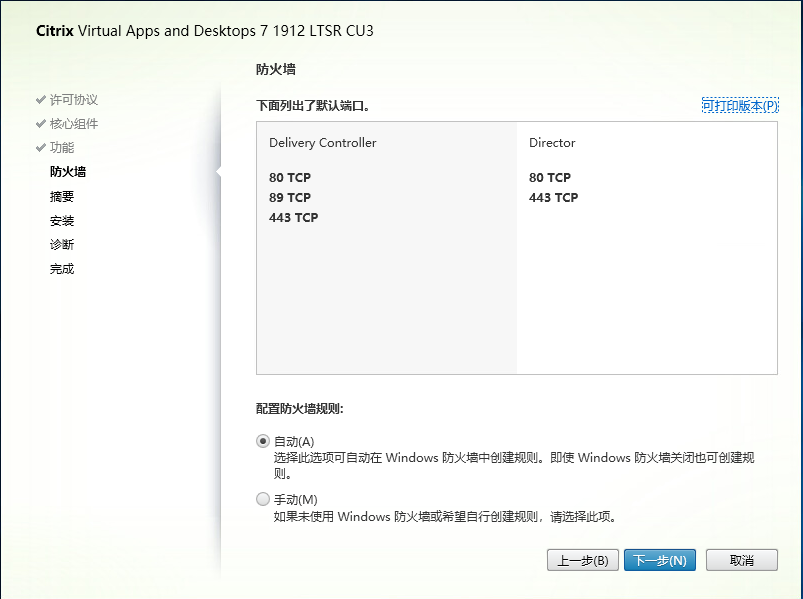Click the 功能 step checkmark icon

pyautogui.click(x=41, y=148)
